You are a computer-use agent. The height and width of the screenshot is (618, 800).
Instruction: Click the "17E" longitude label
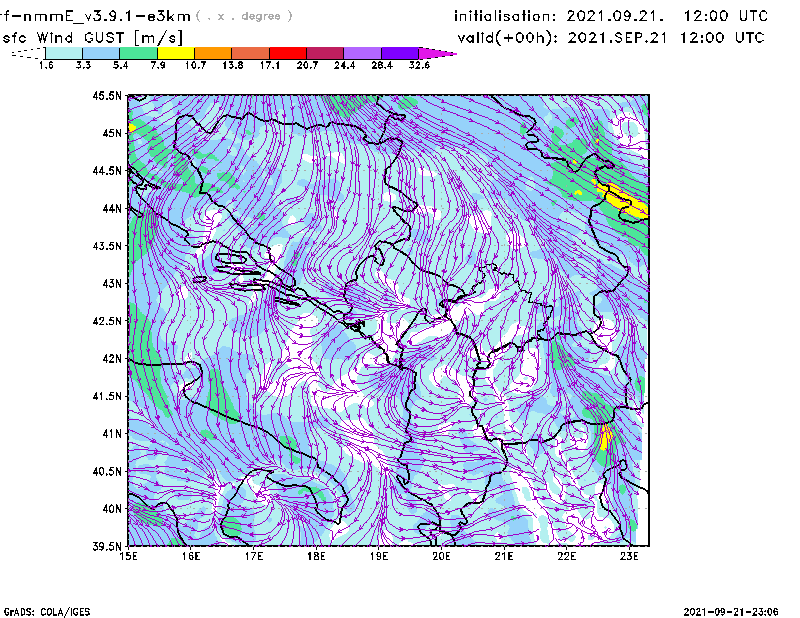tap(254, 556)
